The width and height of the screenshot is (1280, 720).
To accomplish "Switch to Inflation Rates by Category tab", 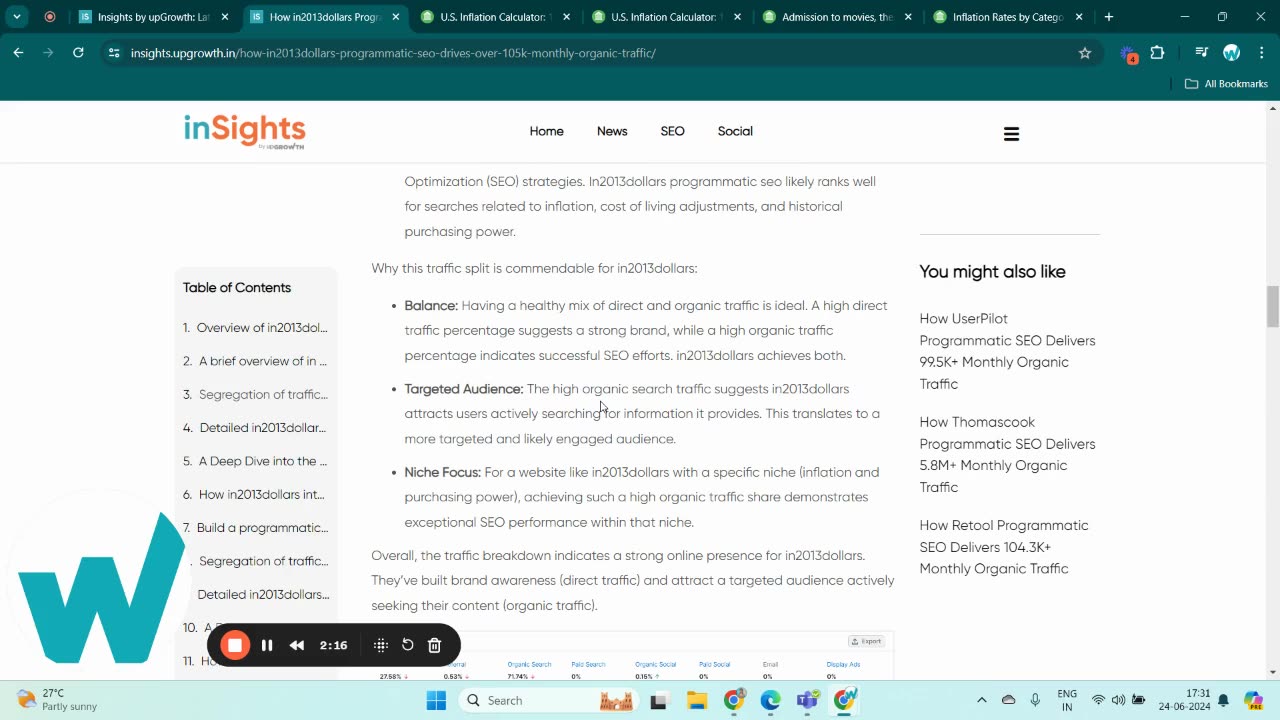I will click(x=1009, y=17).
